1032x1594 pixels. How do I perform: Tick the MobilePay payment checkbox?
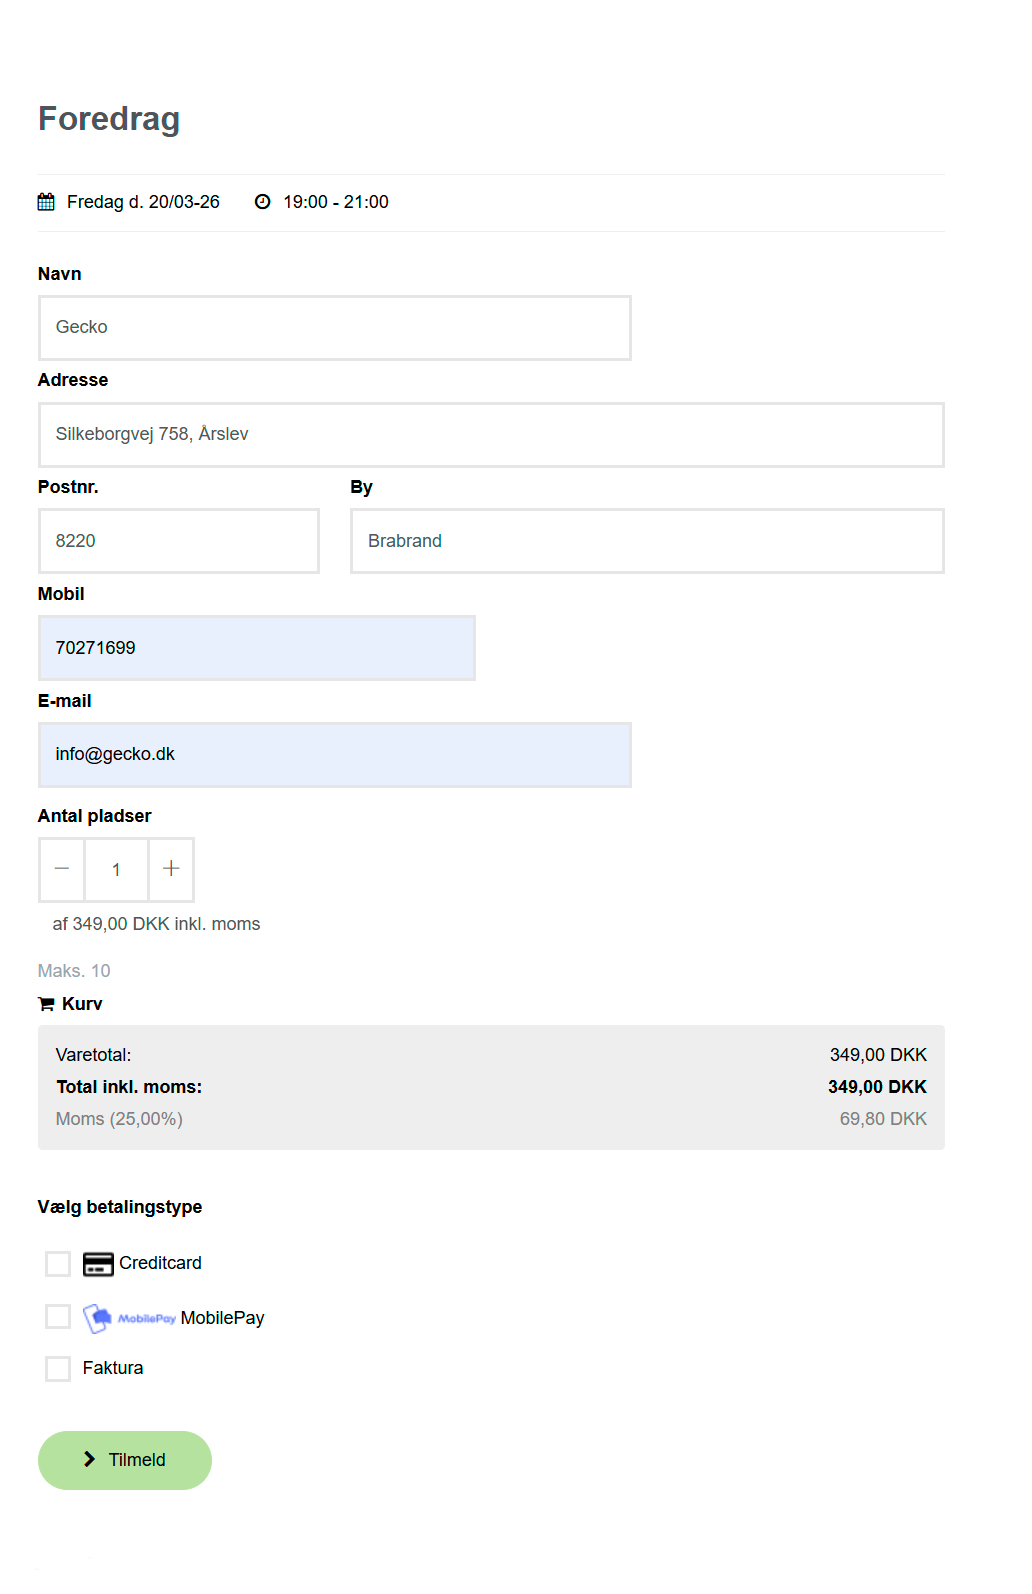click(x=58, y=1317)
